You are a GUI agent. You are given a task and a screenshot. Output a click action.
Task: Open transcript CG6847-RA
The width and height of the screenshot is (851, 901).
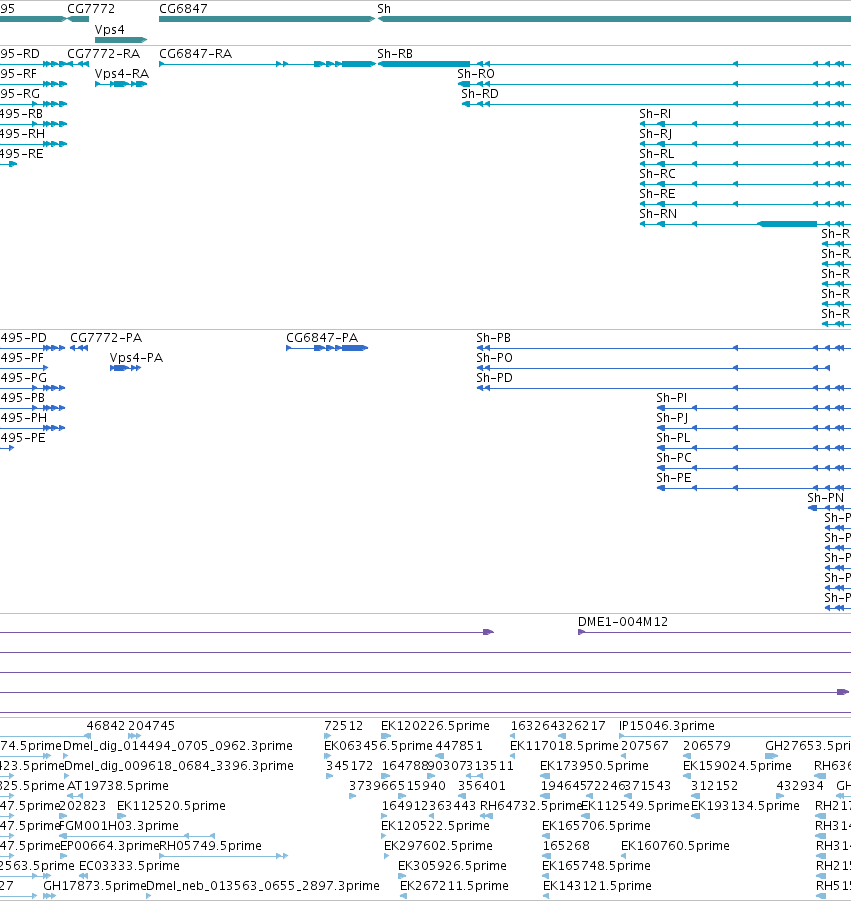(195, 53)
